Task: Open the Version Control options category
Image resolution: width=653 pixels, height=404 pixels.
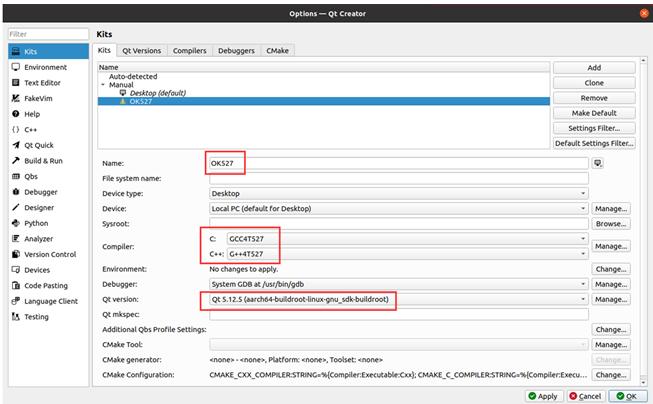Action: pos(48,254)
